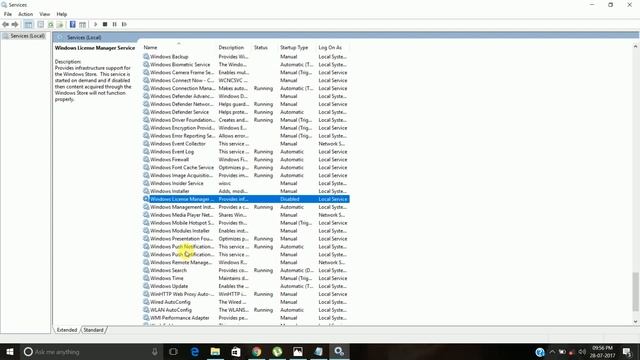The image size is (640, 360).
Task: Click the blue Help toolbar icon
Action: tap(72, 24)
